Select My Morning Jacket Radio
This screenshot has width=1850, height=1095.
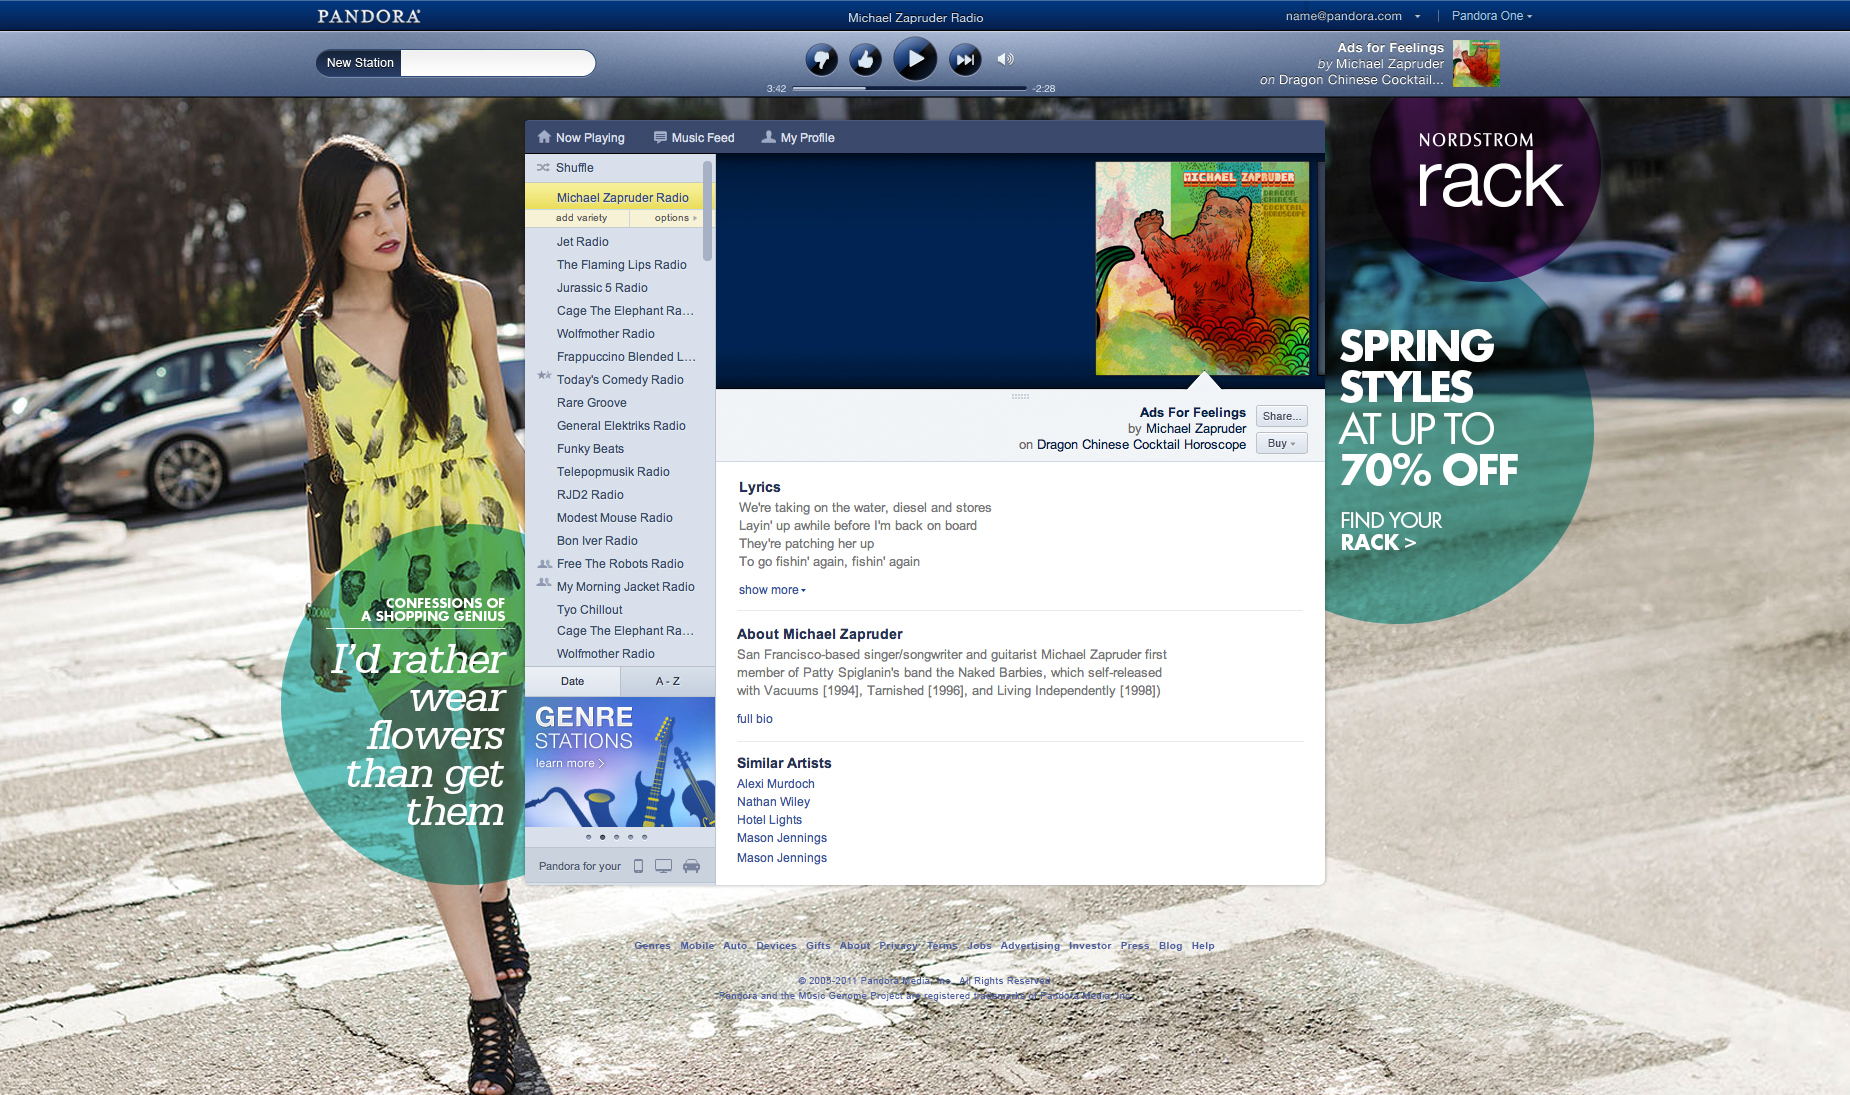tap(625, 587)
